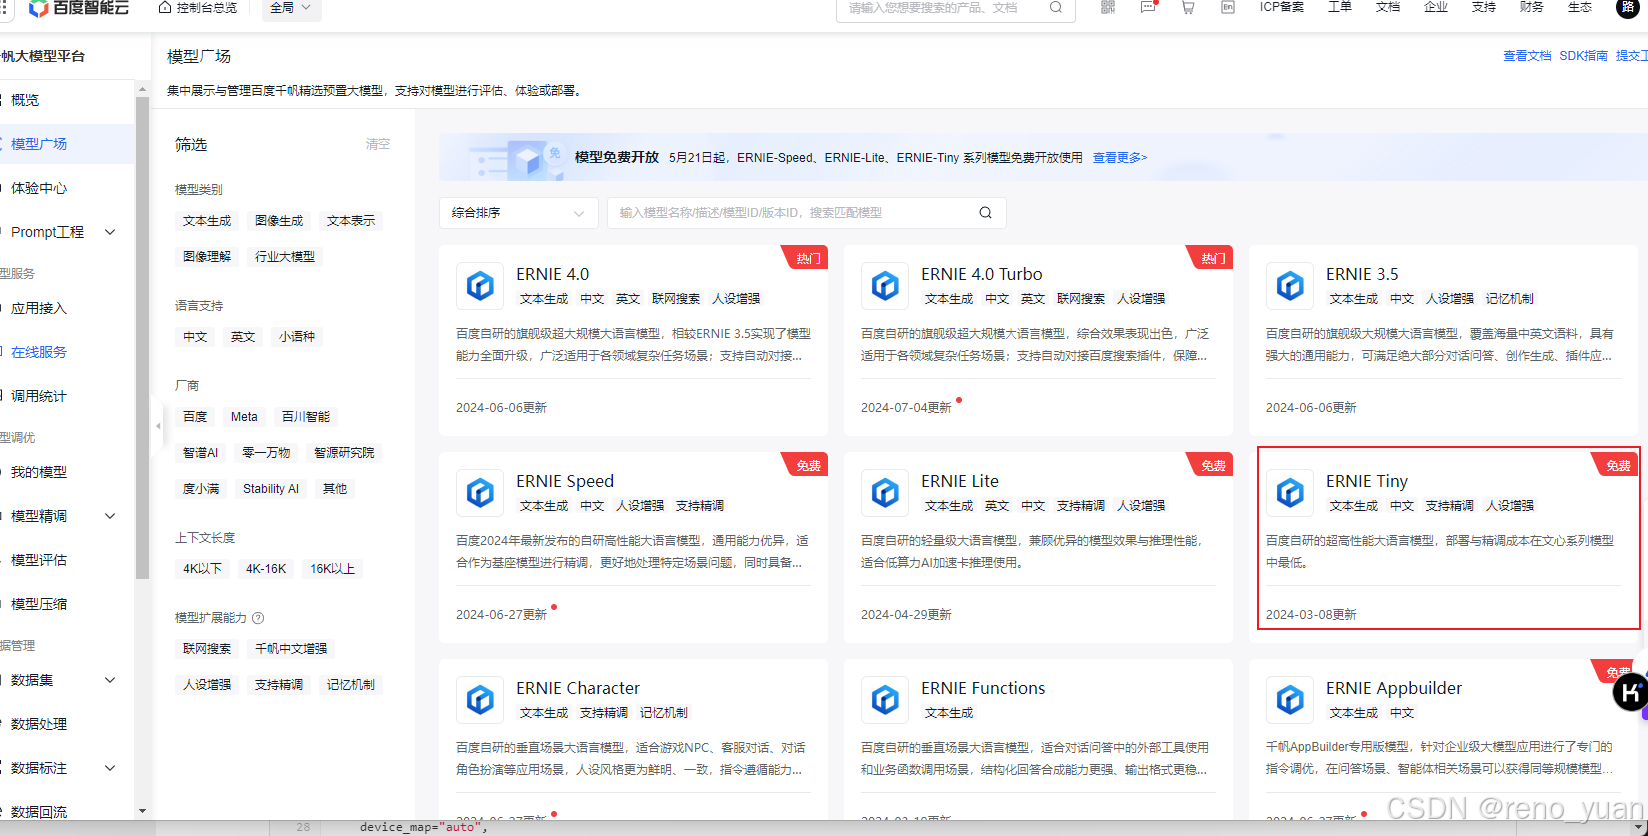The width and height of the screenshot is (1648, 836).
Task: Toggle the Meta vendor filter
Action: [x=244, y=417]
